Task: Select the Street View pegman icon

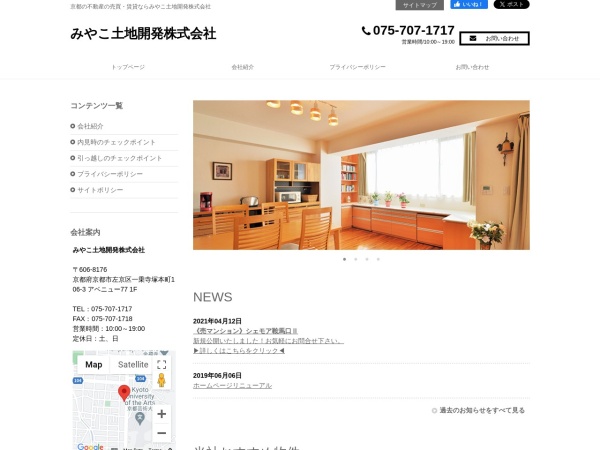Action: point(161,380)
